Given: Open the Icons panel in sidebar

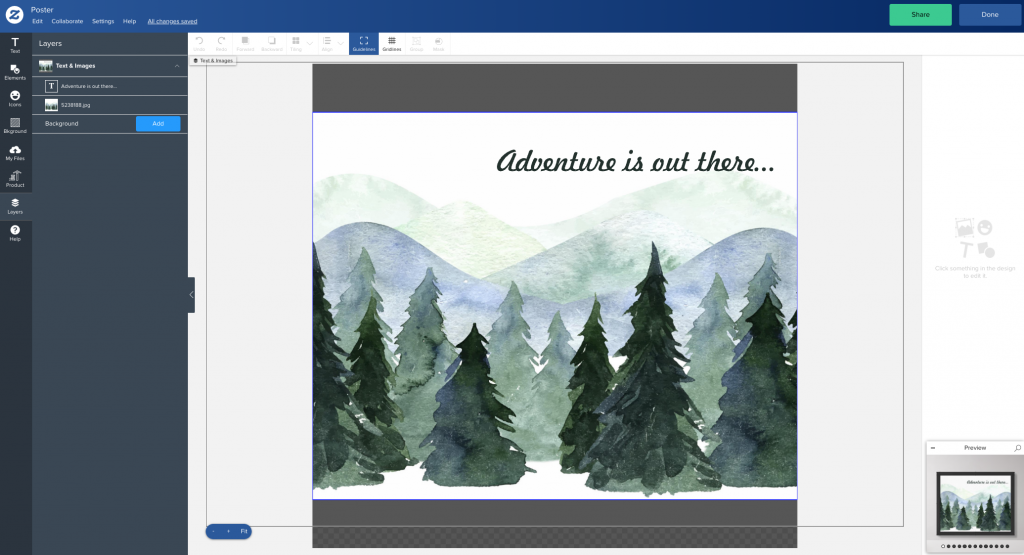Looking at the screenshot, I should tap(15, 98).
